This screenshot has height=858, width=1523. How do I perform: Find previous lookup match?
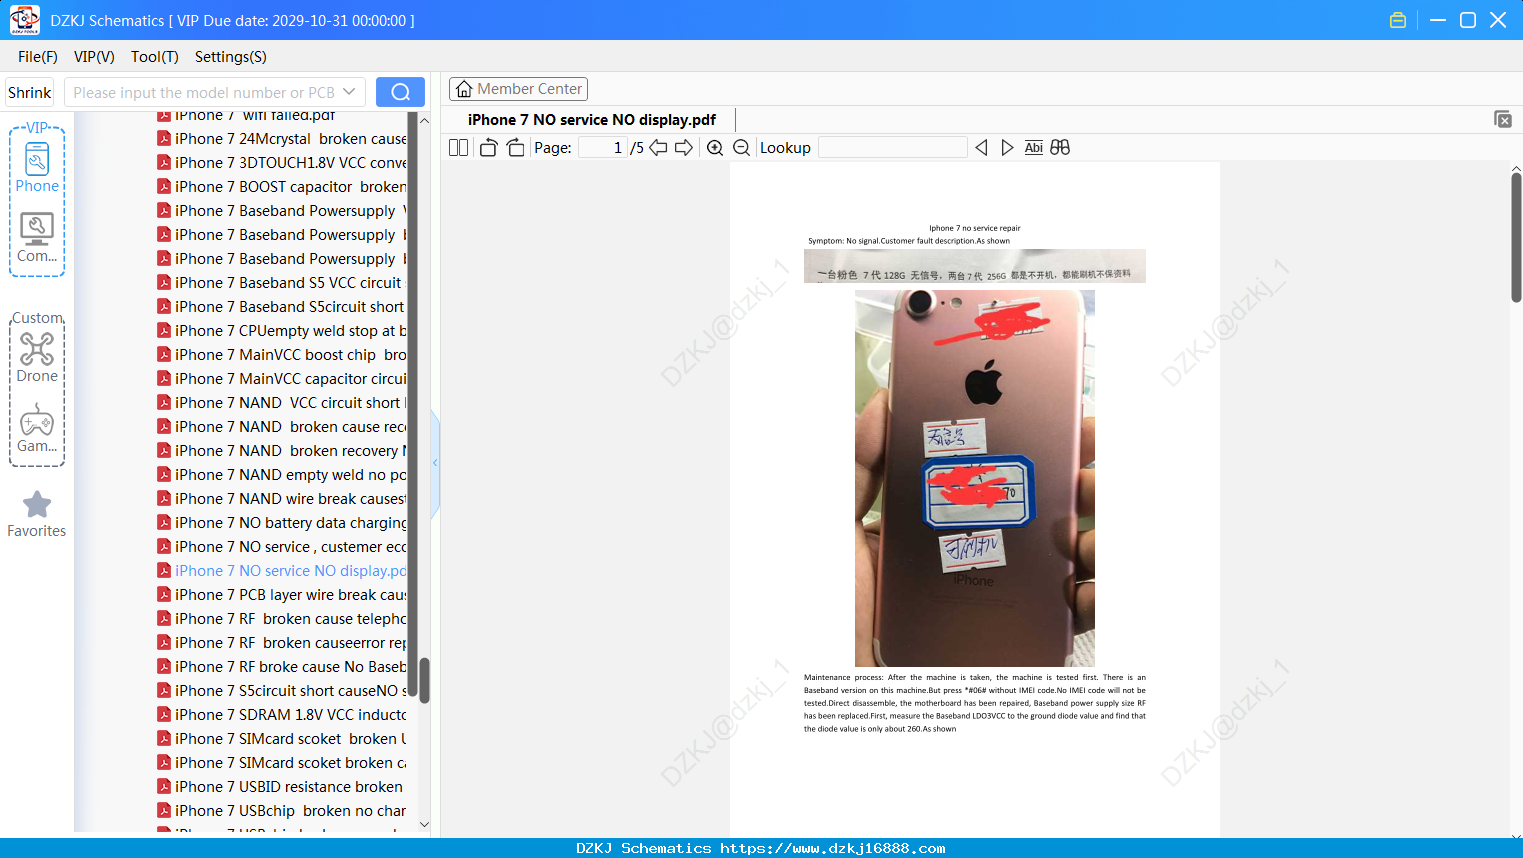(981, 148)
